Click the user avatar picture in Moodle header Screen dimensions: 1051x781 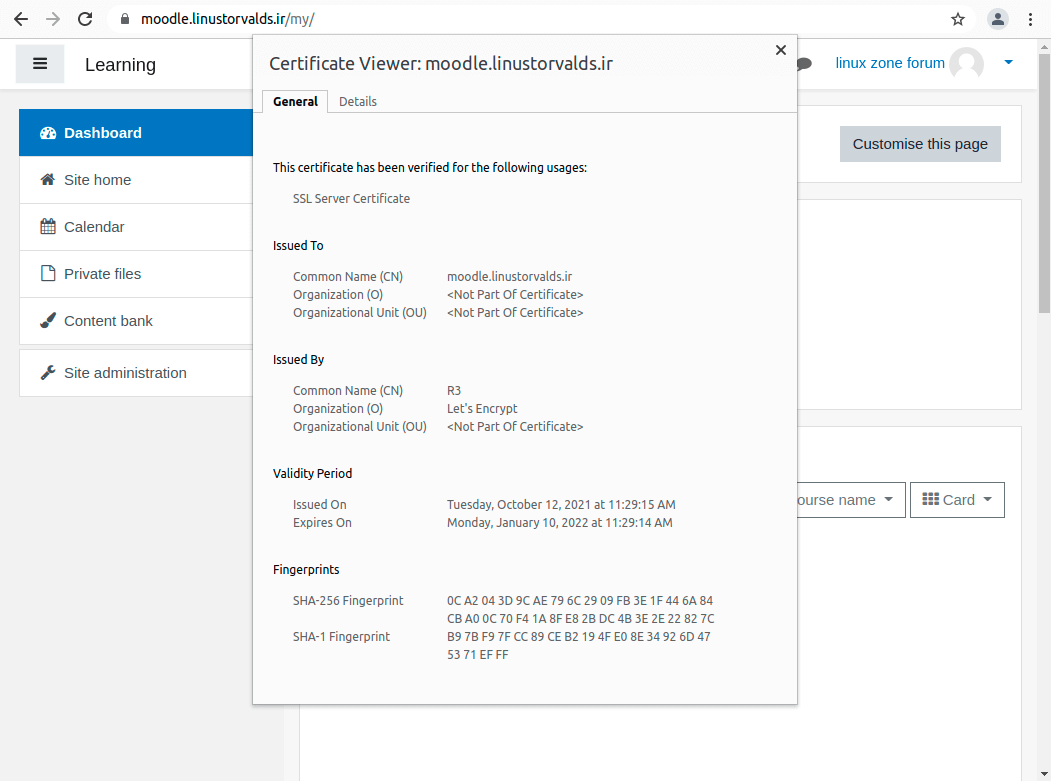coord(967,64)
